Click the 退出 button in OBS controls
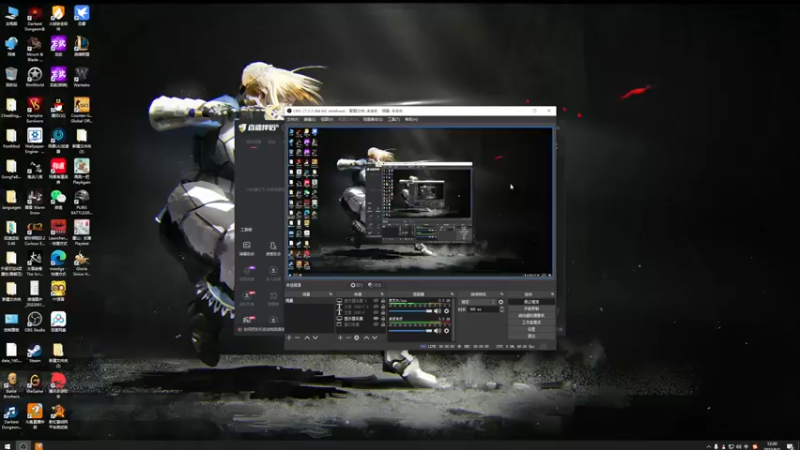 pos(531,336)
